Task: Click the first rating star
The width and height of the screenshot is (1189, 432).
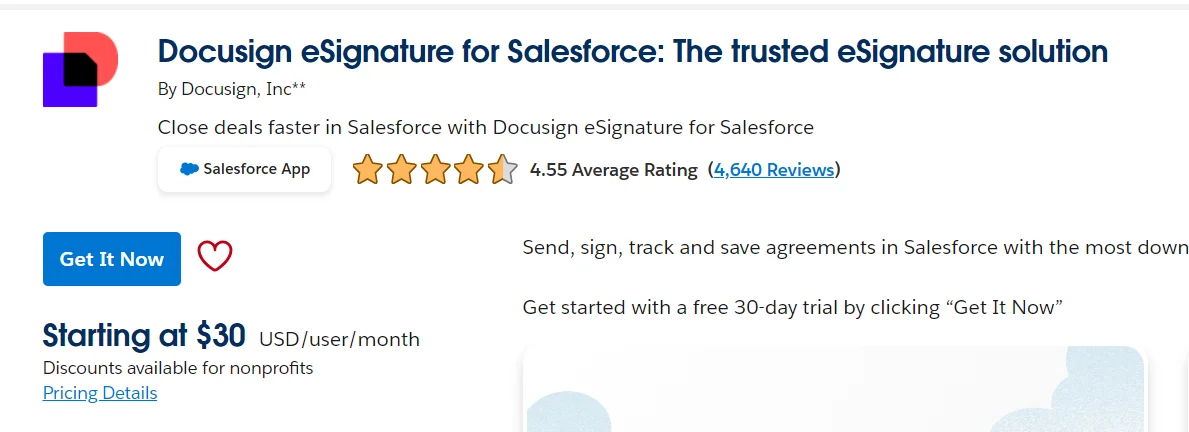Action: tap(368, 170)
